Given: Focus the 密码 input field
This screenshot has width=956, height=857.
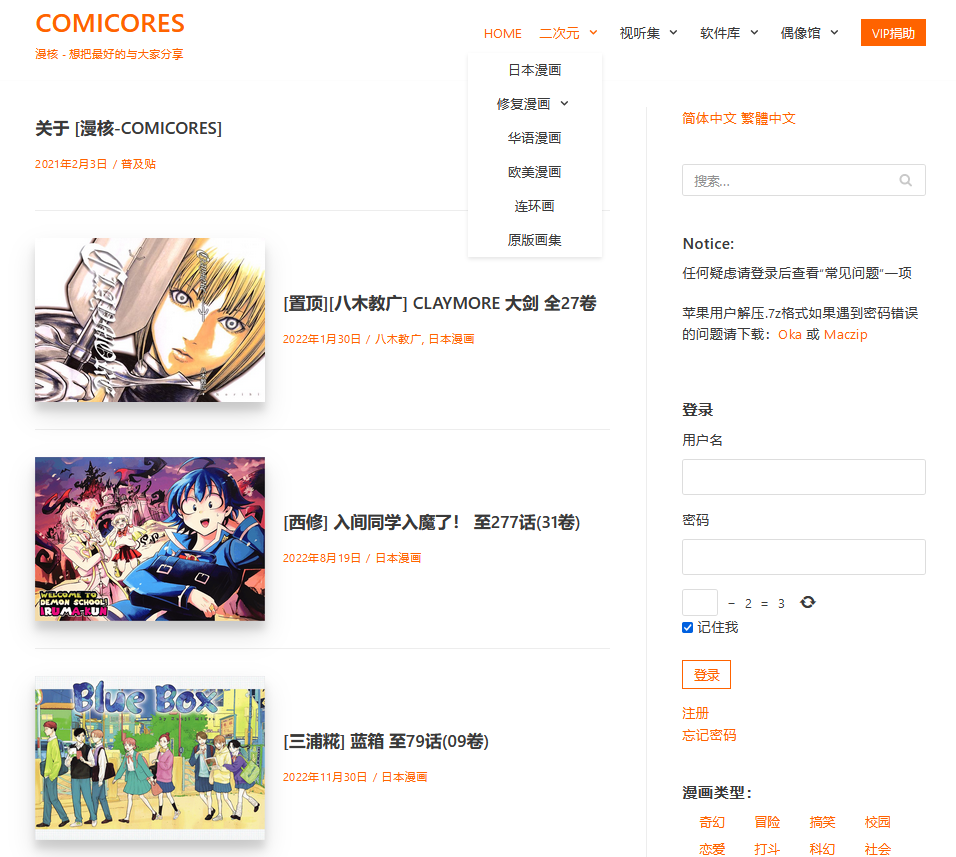Looking at the screenshot, I should pyautogui.click(x=804, y=557).
